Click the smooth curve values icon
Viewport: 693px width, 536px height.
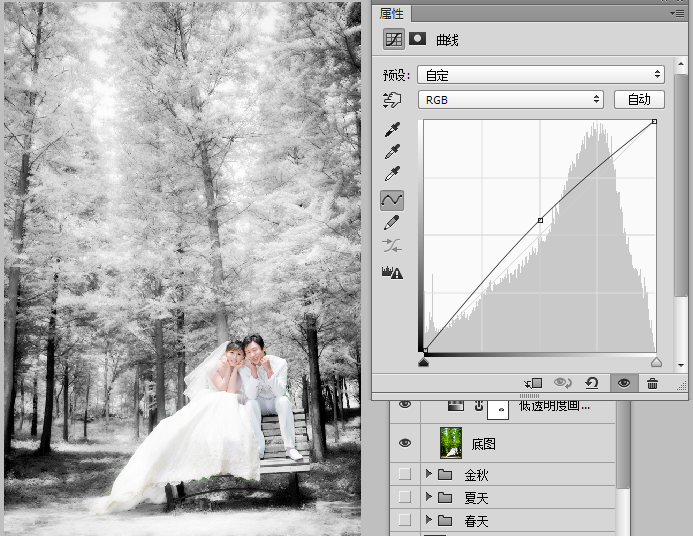392,245
